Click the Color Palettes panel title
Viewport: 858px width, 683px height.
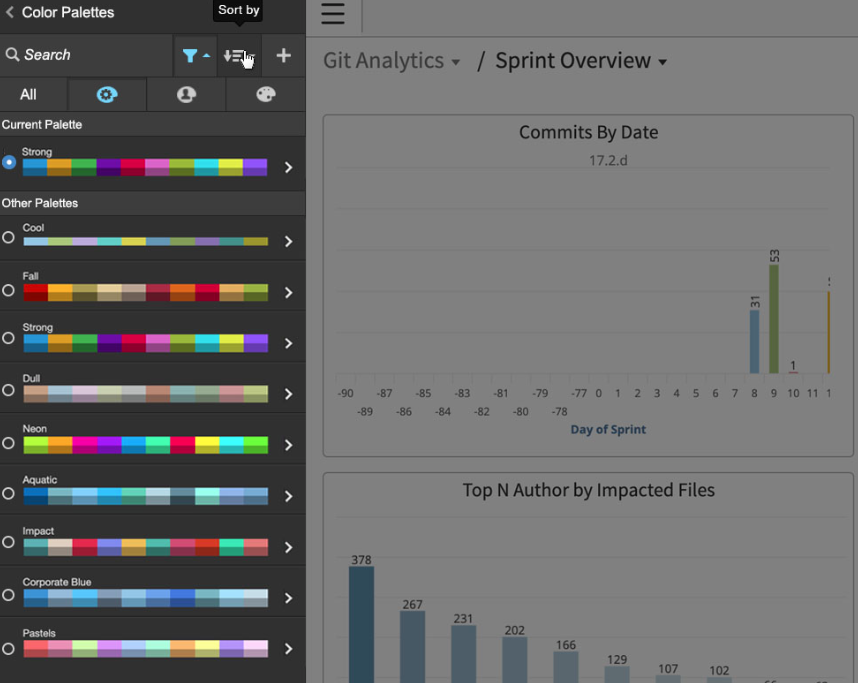click(68, 12)
